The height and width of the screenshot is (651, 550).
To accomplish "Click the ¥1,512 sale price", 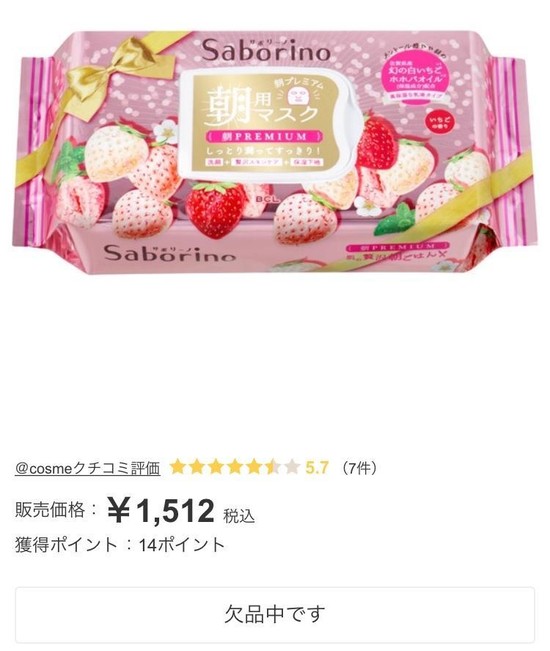I will coord(161,511).
